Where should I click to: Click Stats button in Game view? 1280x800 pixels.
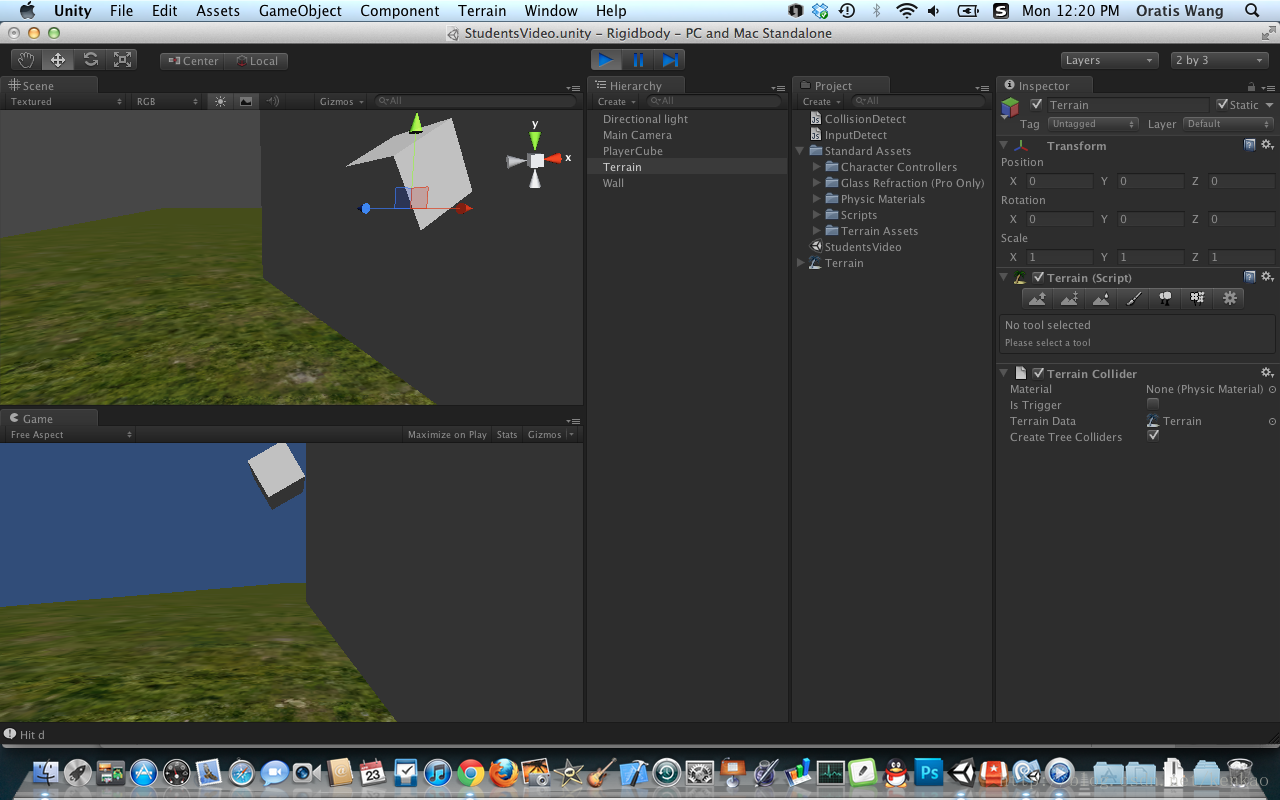pyautogui.click(x=507, y=434)
